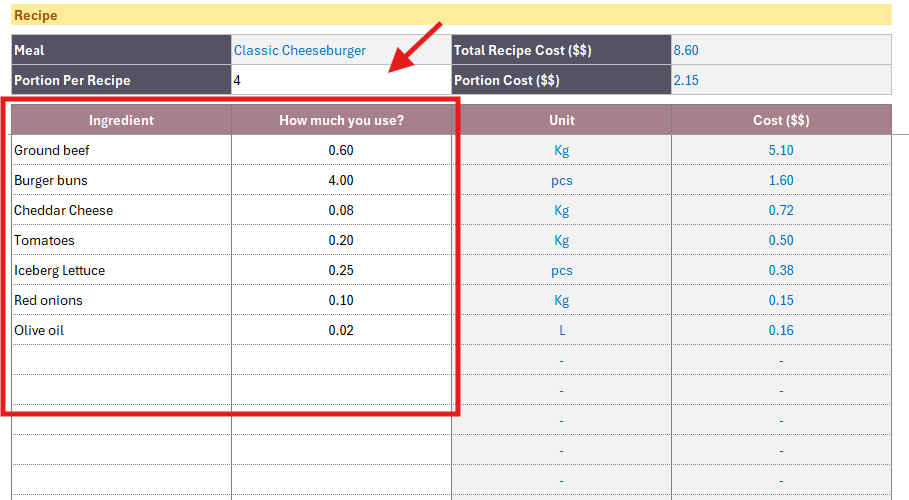Click the Ground beef cost 5.10
This screenshot has width=909, height=500.
point(781,150)
